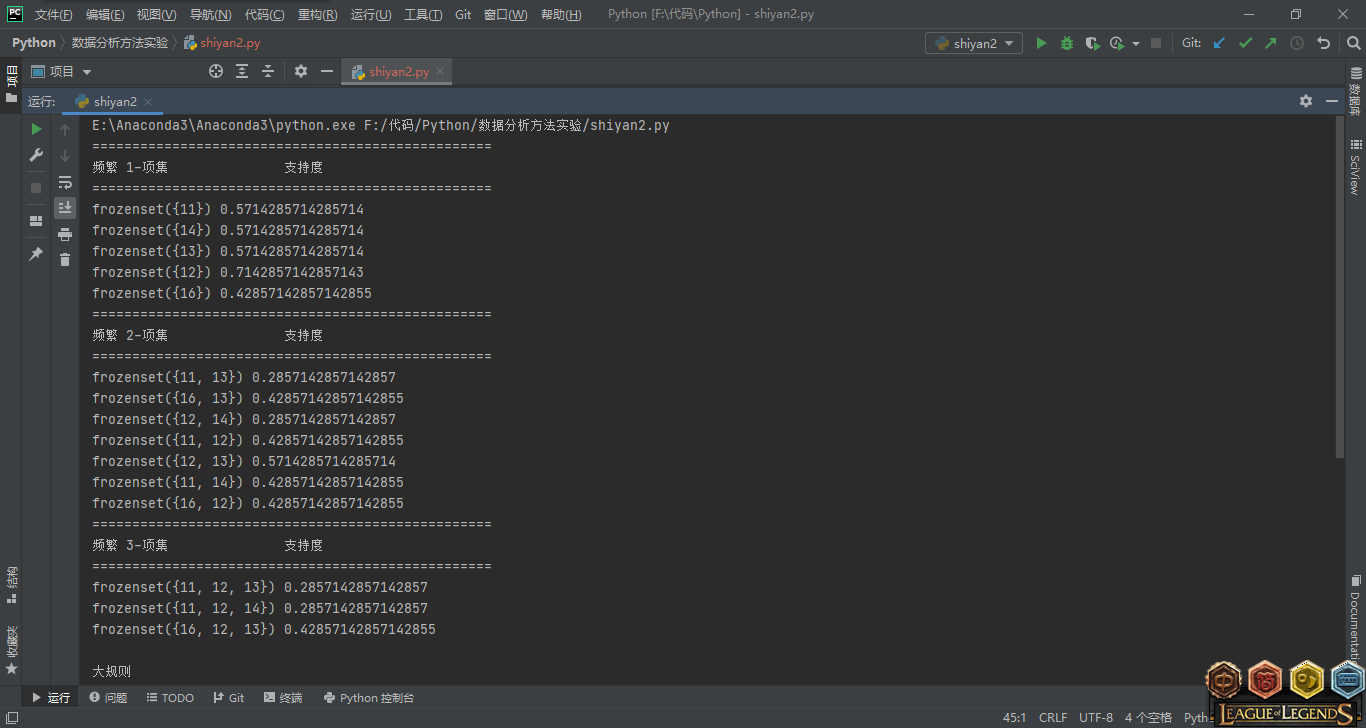Open the Python 控制台 tool window
The image size is (1366, 728).
368,698
